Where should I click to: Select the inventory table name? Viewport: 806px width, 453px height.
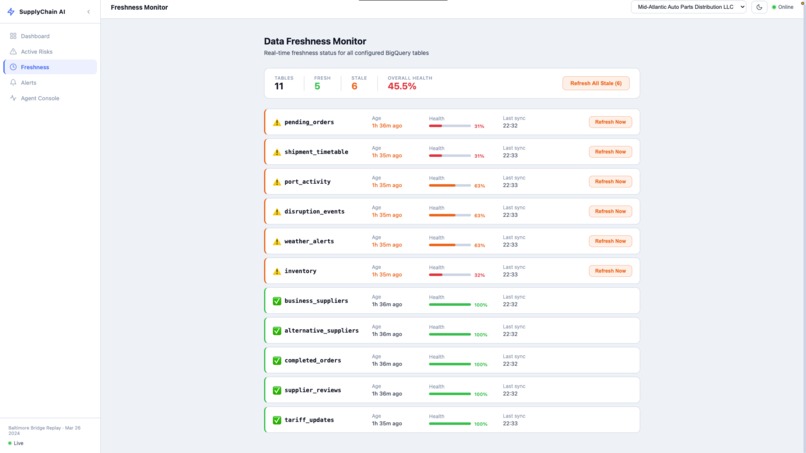300,271
